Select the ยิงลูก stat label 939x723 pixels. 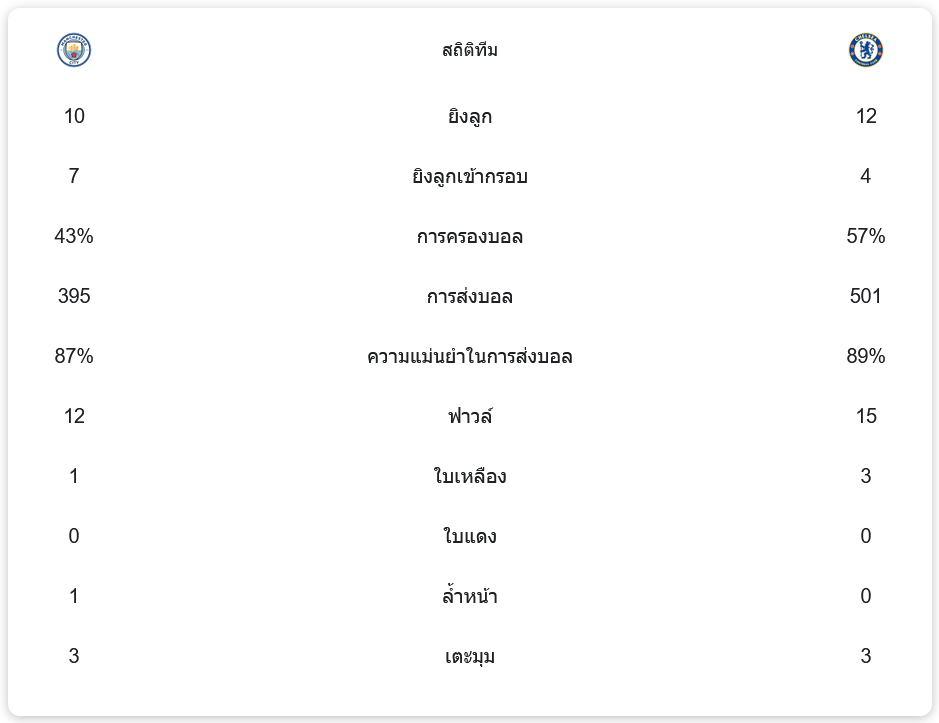tap(470, 117)
